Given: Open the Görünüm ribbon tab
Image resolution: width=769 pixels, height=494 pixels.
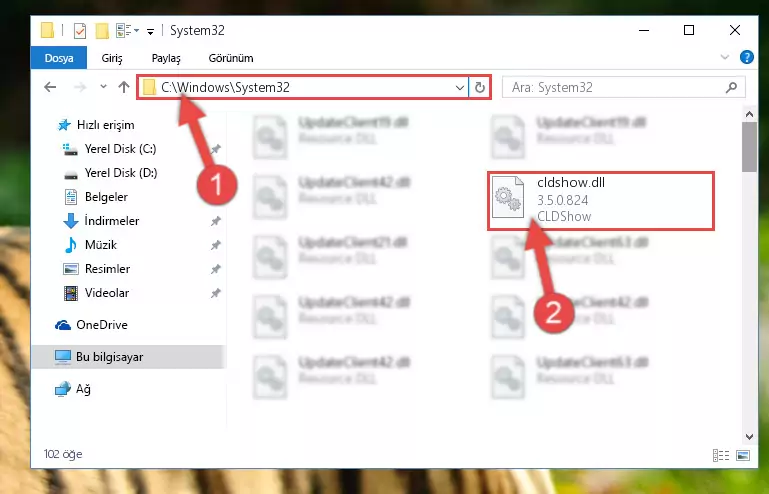Looking at the screenshot, I should click(231, 58).
